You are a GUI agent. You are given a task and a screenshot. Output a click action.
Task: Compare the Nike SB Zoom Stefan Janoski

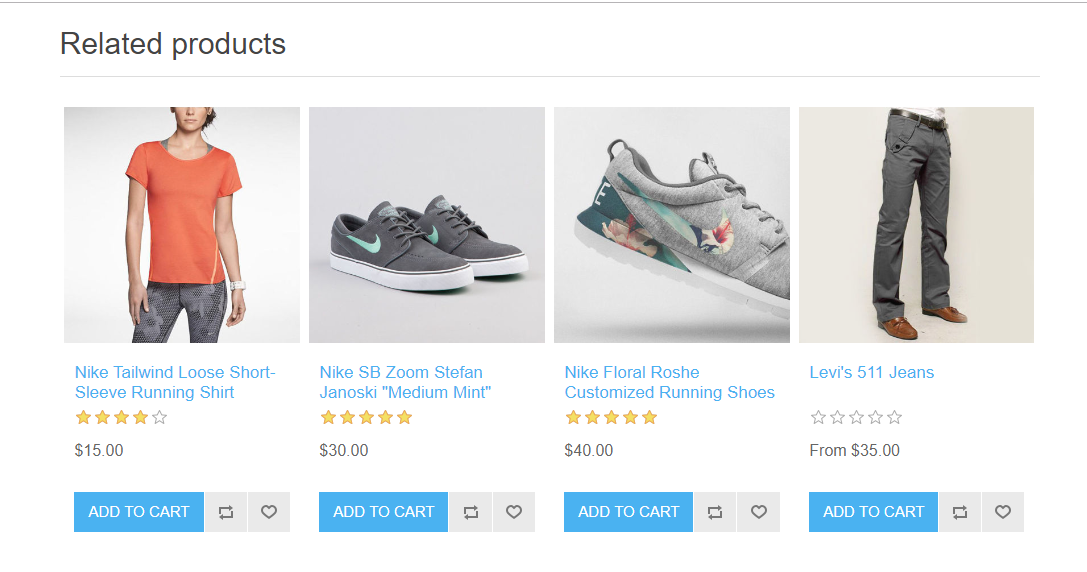pyautogui.click(x=471, y=512)
